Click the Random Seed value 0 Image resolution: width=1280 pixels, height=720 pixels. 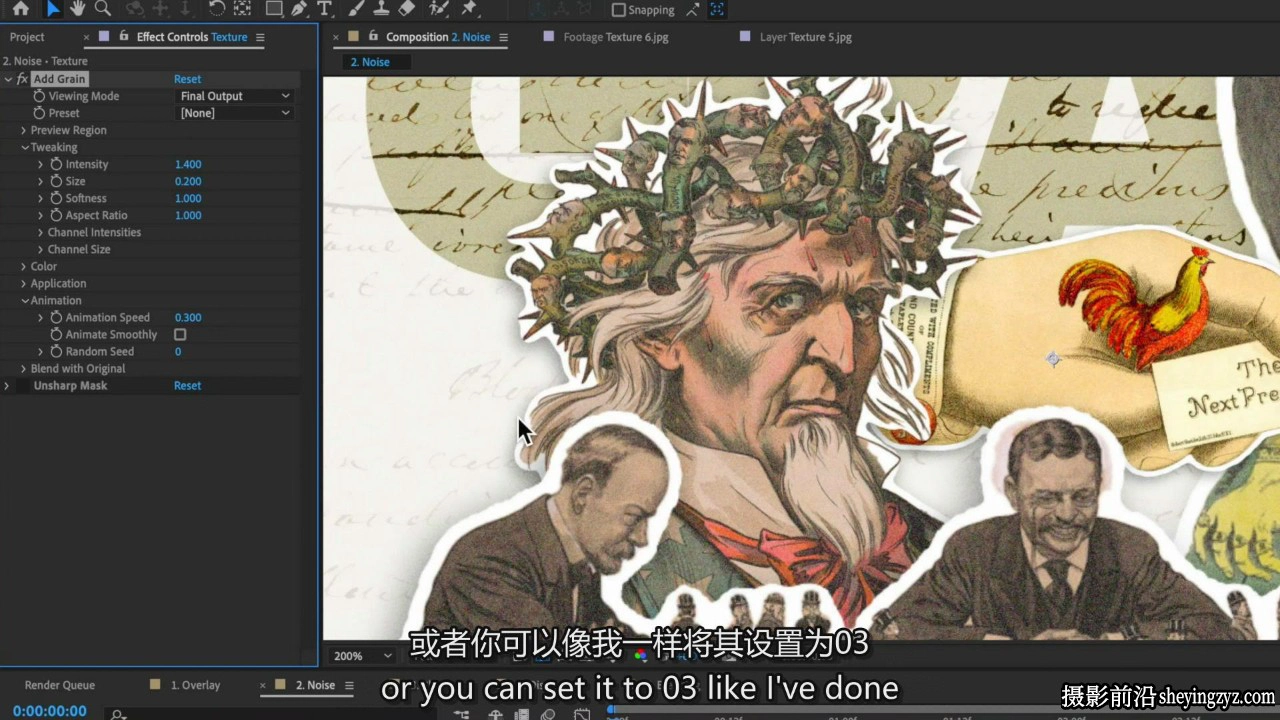point(178,351)
